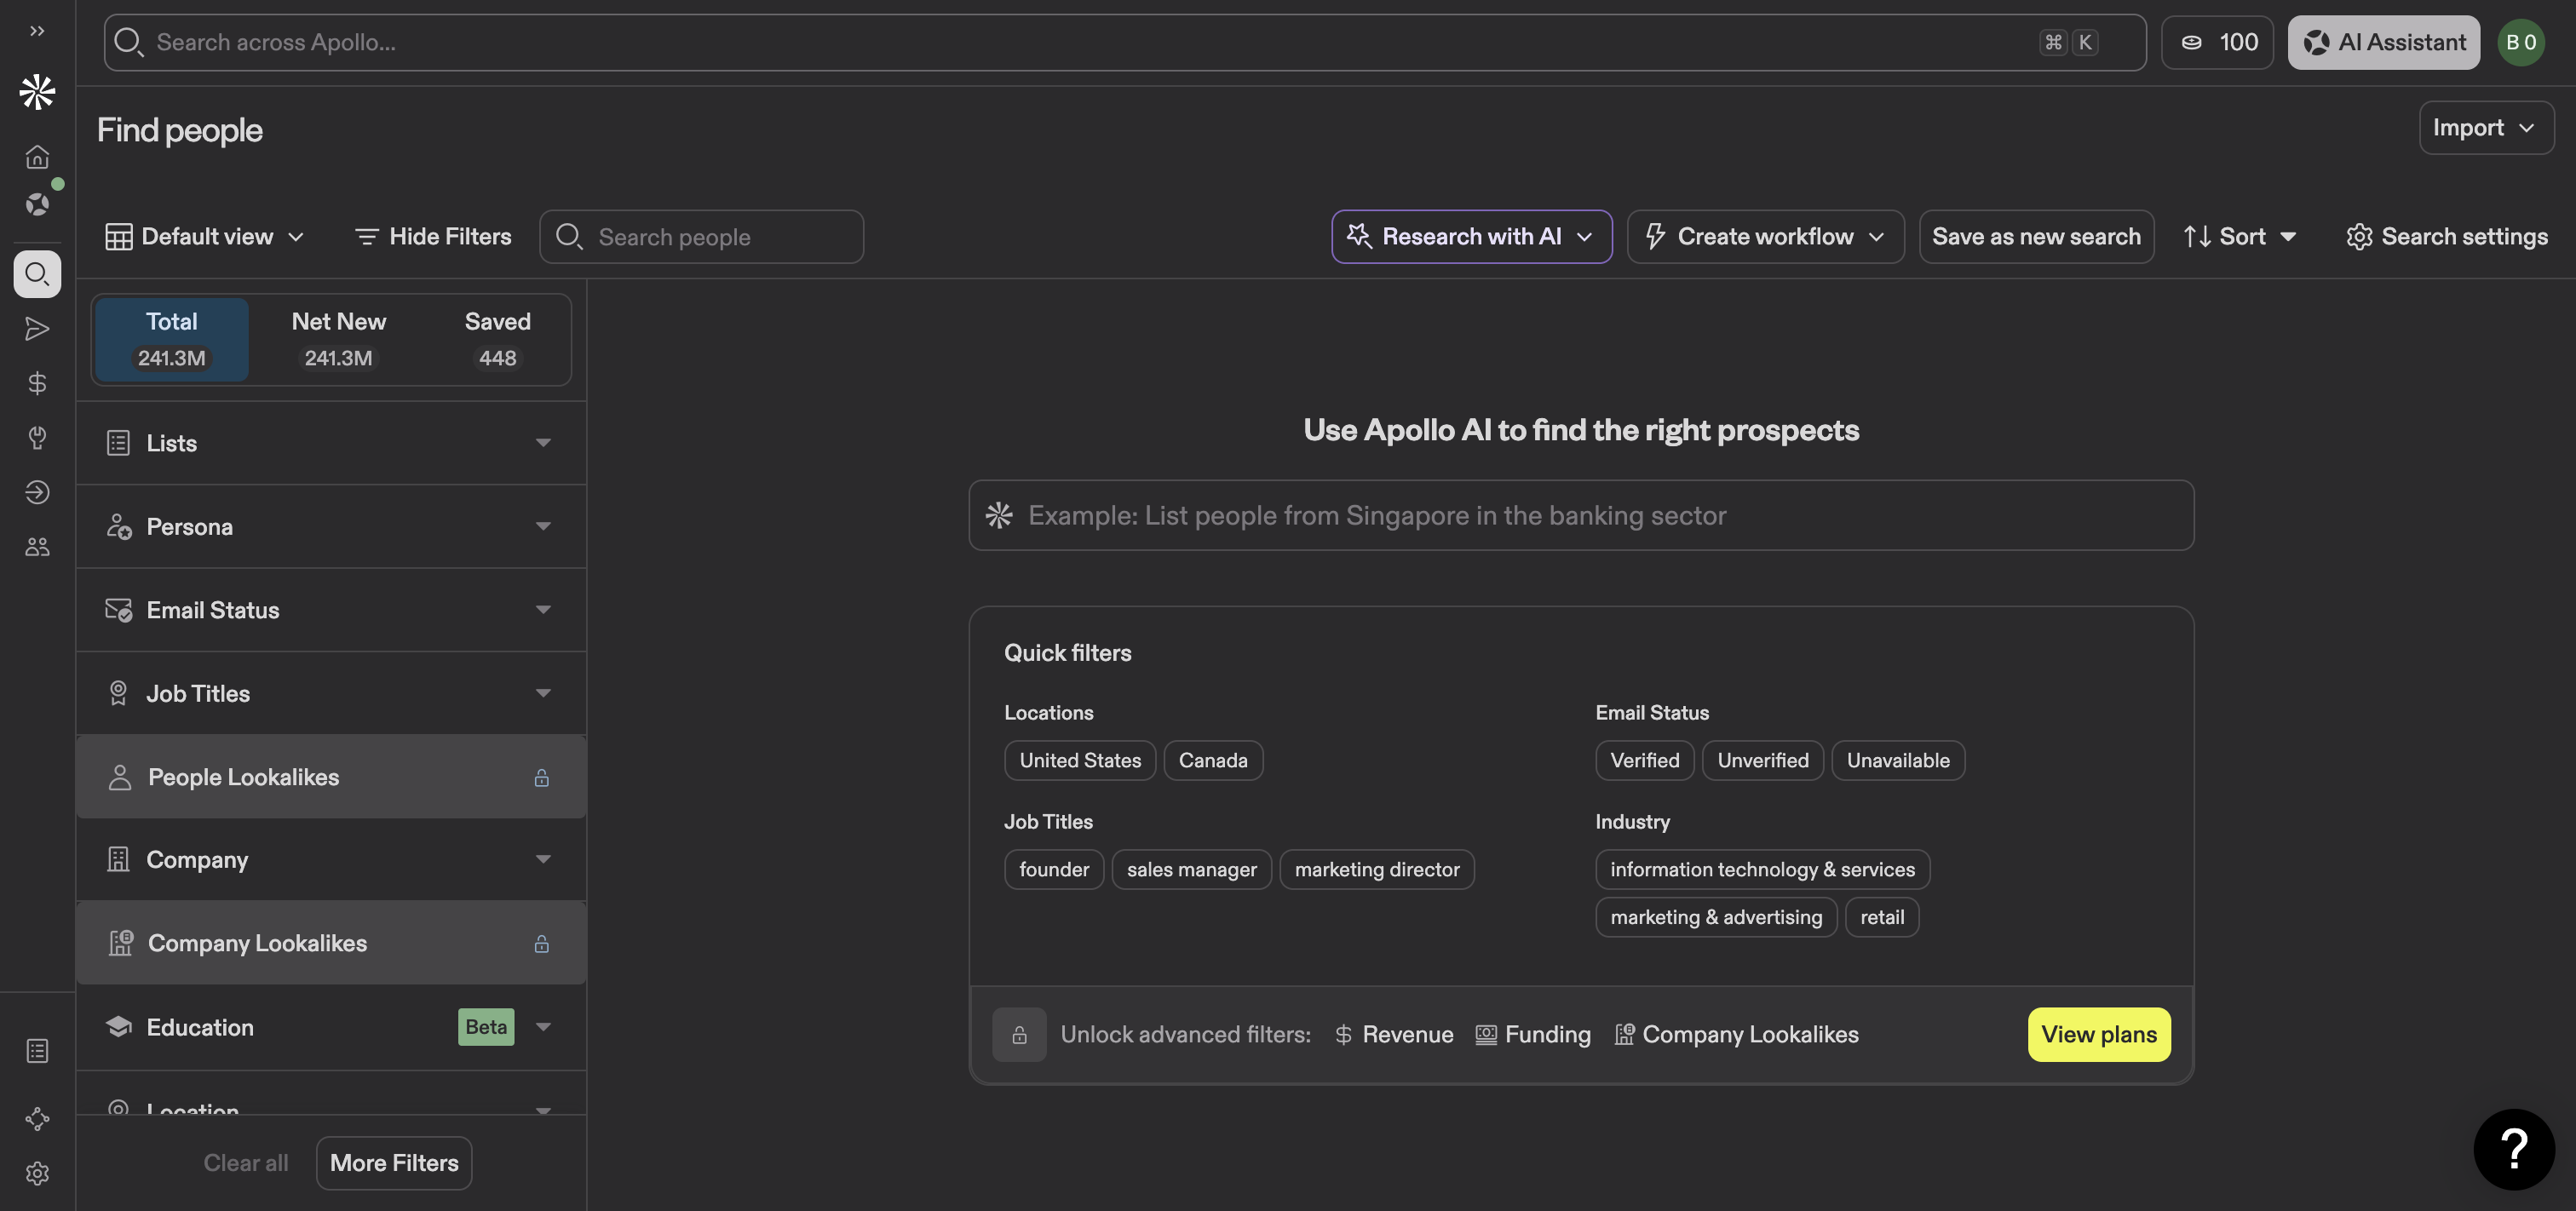Click the paper-plane sequences sidebar icon
2576x1211 pixels.
pos(37,329)
